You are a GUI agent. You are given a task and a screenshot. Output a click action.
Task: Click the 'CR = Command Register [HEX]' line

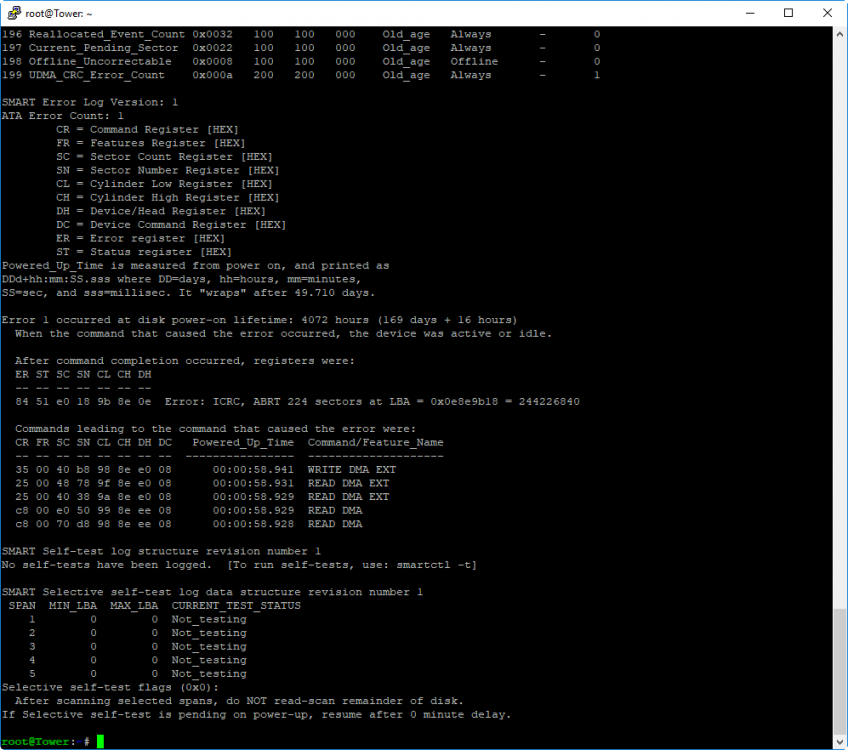coord(147,129)
